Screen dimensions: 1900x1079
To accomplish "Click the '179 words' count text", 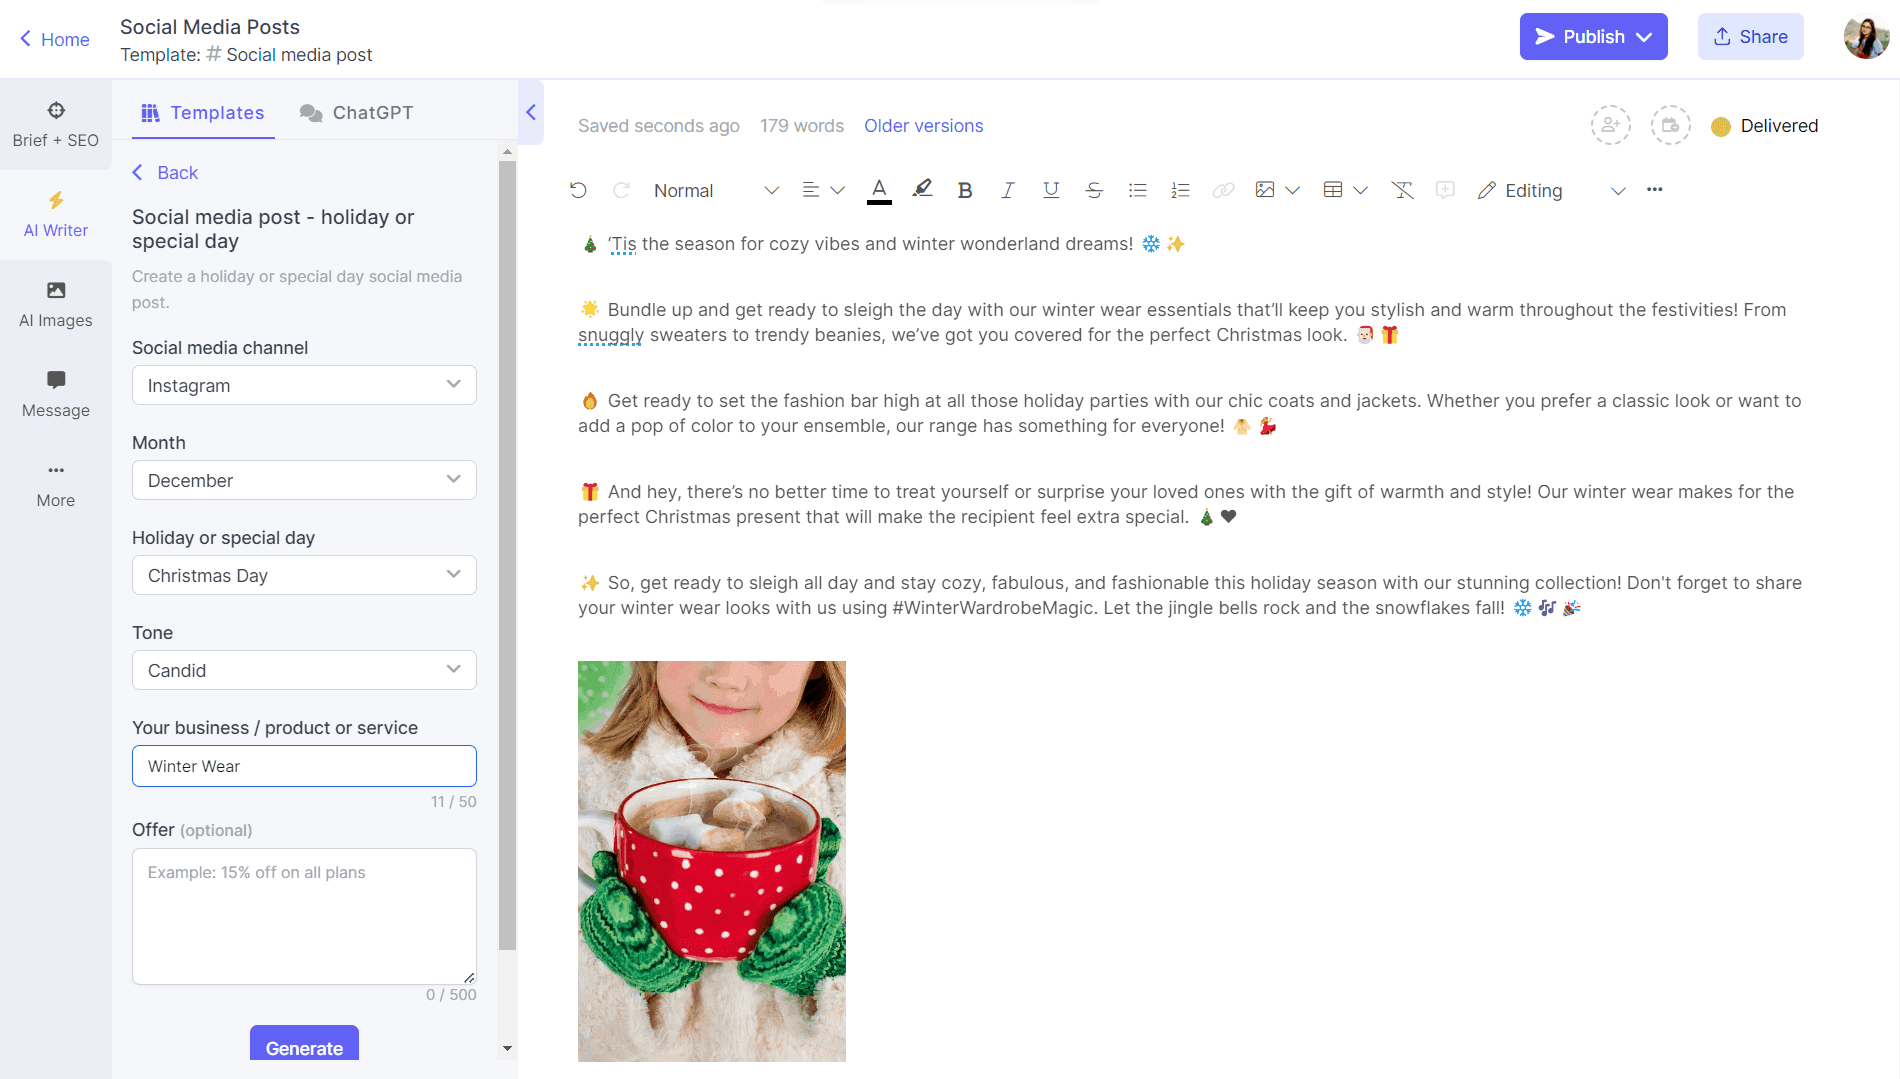I will (x=802, y=126).
